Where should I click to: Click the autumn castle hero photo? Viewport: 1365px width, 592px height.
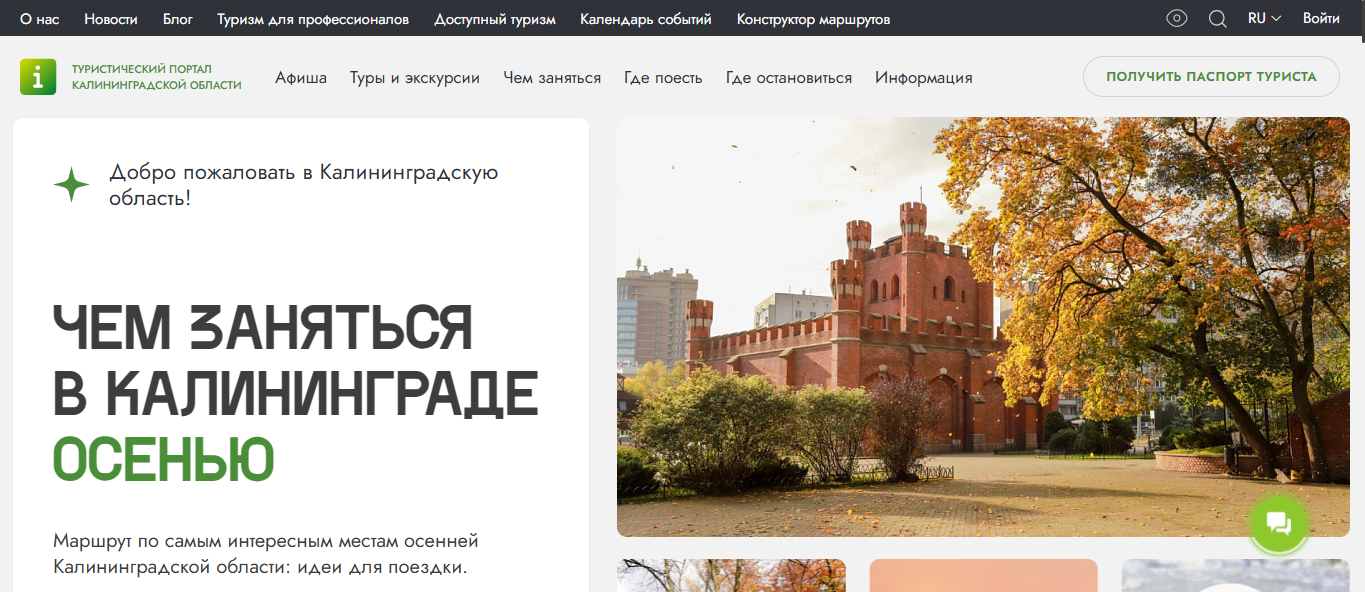coord(982,327)
